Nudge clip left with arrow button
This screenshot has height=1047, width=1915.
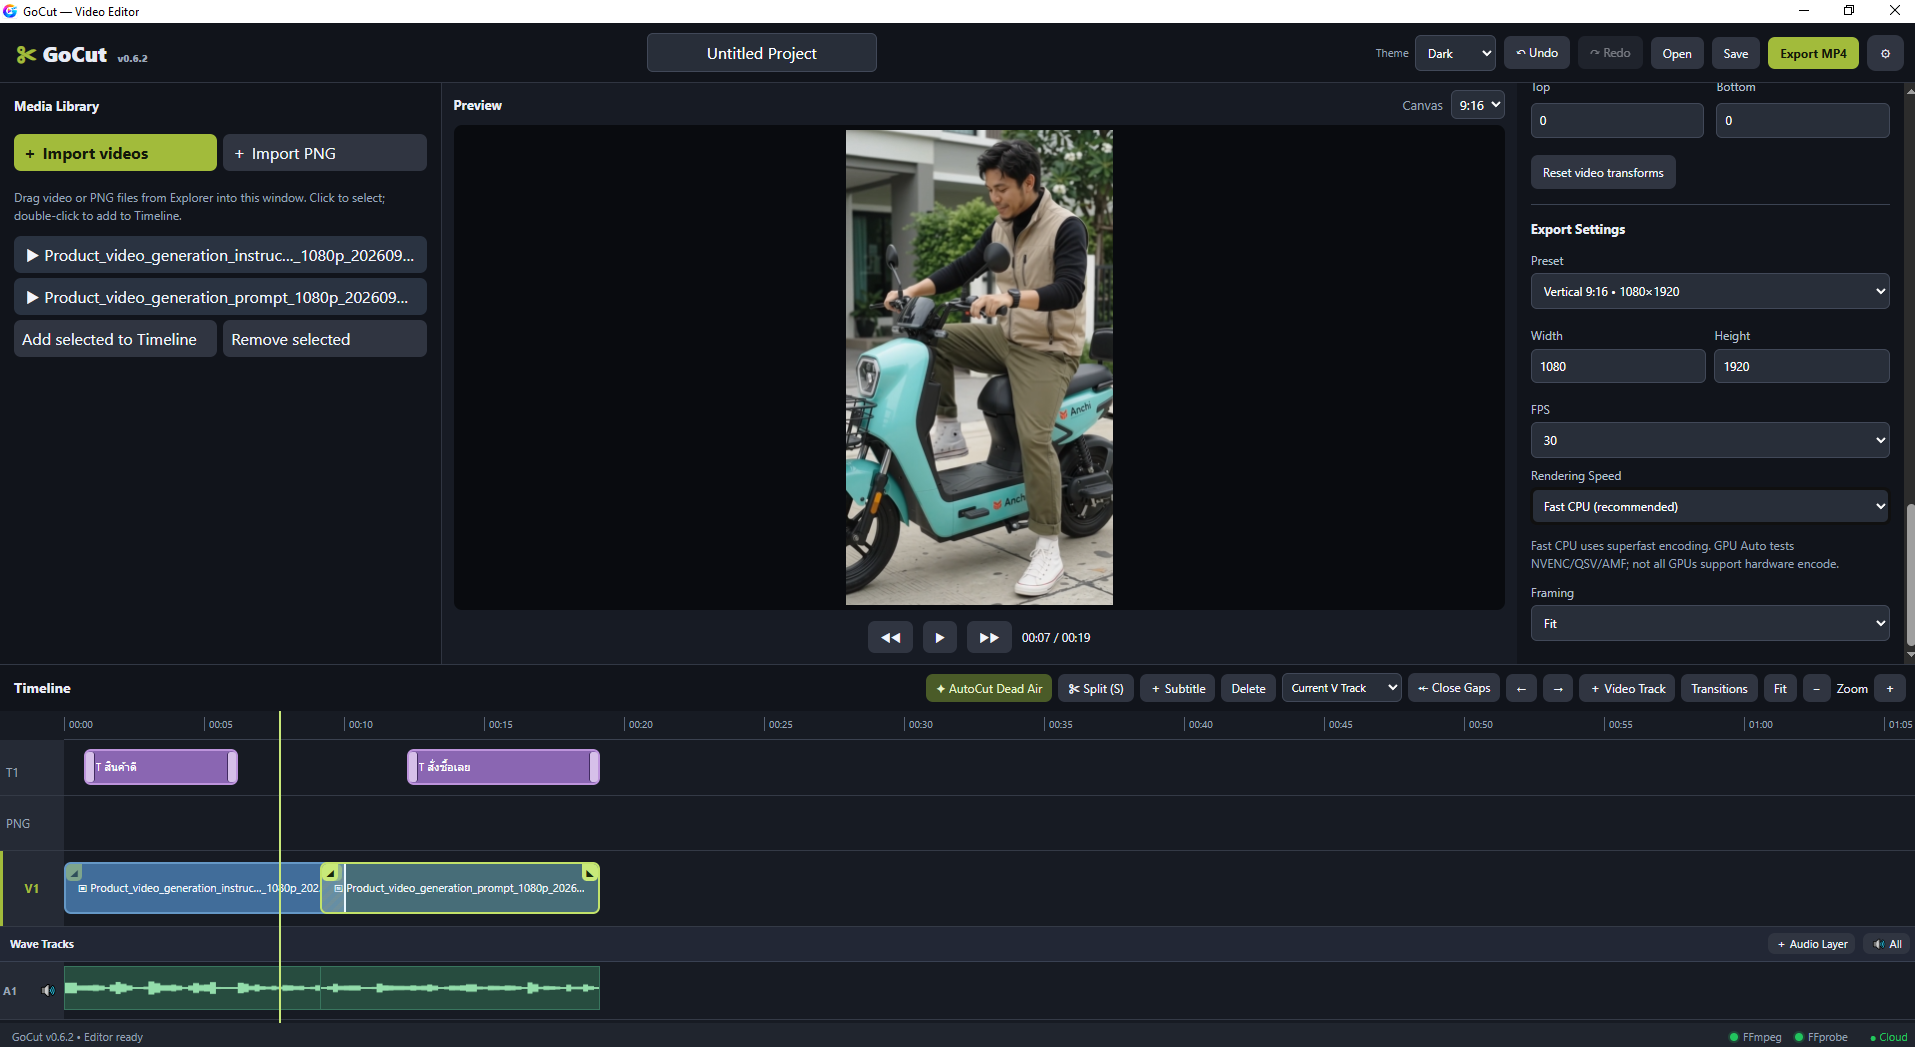1521,688
